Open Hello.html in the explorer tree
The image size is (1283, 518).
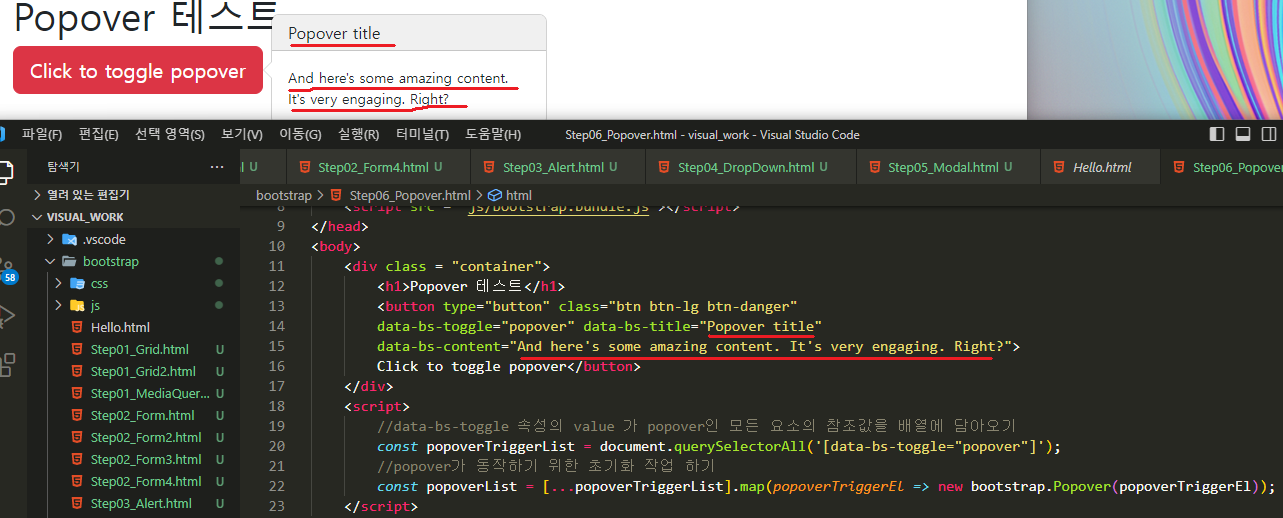click(x=120, y=327)
